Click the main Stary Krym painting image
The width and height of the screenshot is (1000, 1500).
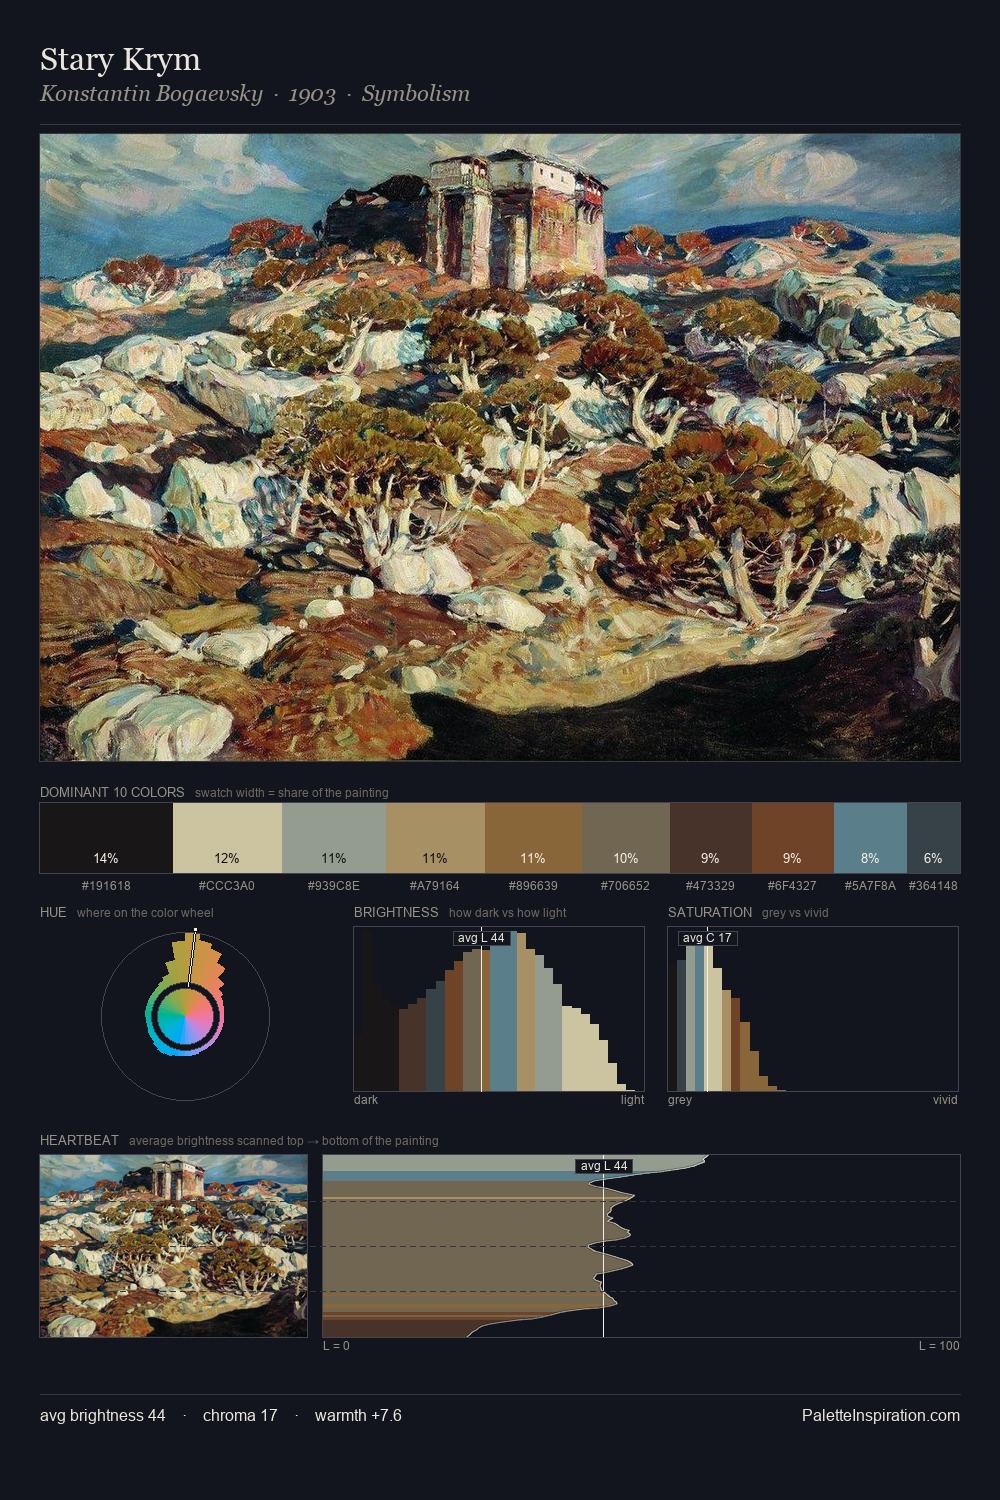point(500,447)
